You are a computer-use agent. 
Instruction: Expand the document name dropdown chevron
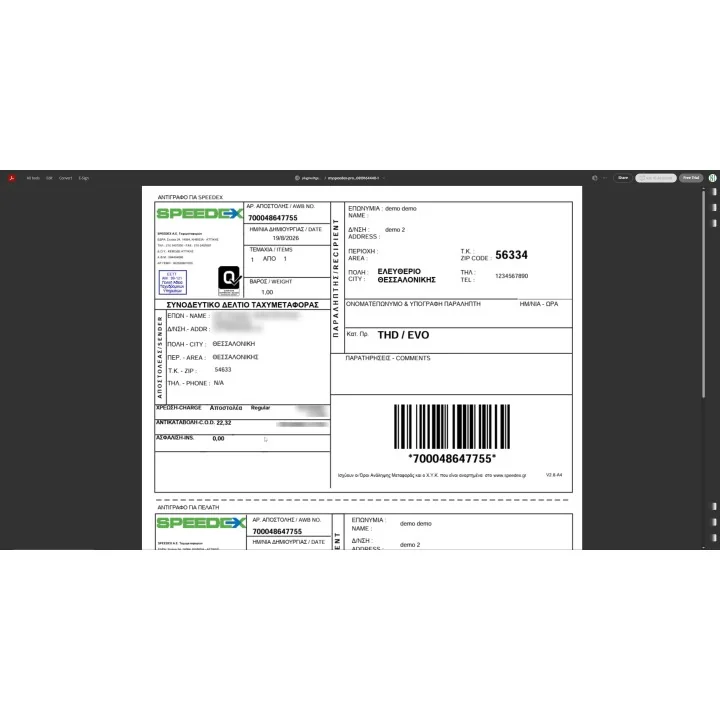(383, 178)
